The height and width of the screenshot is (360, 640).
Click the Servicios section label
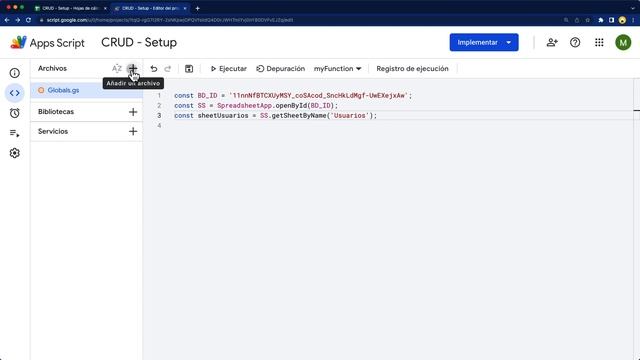(53, 131)
